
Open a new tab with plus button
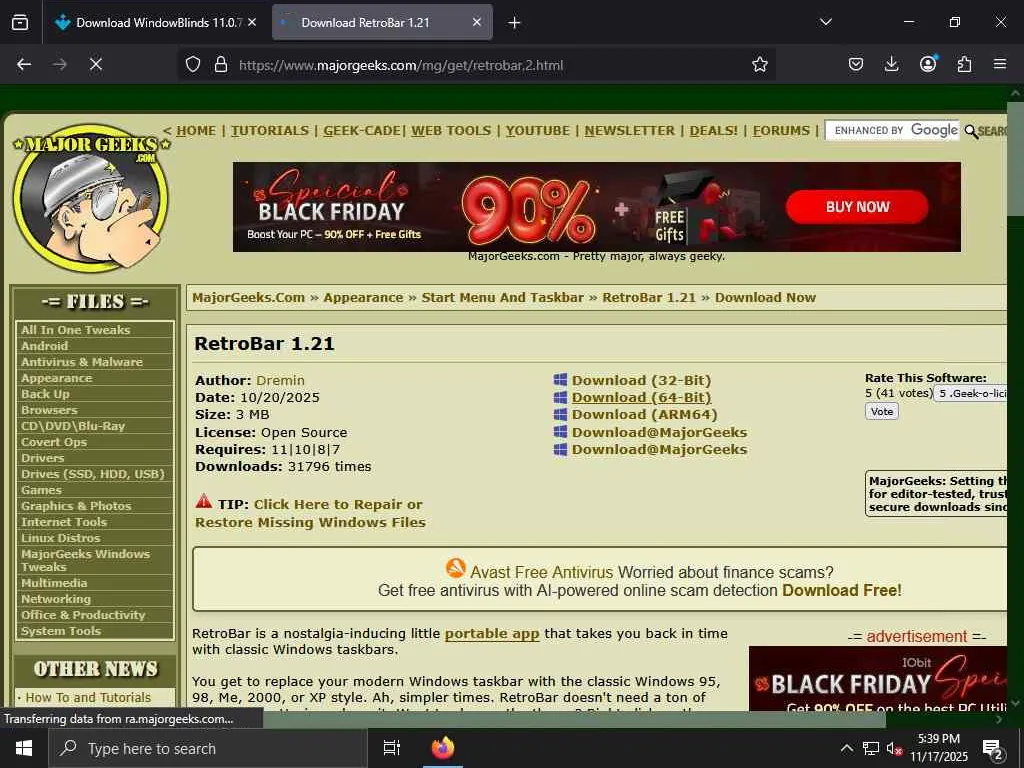point(514,23)
